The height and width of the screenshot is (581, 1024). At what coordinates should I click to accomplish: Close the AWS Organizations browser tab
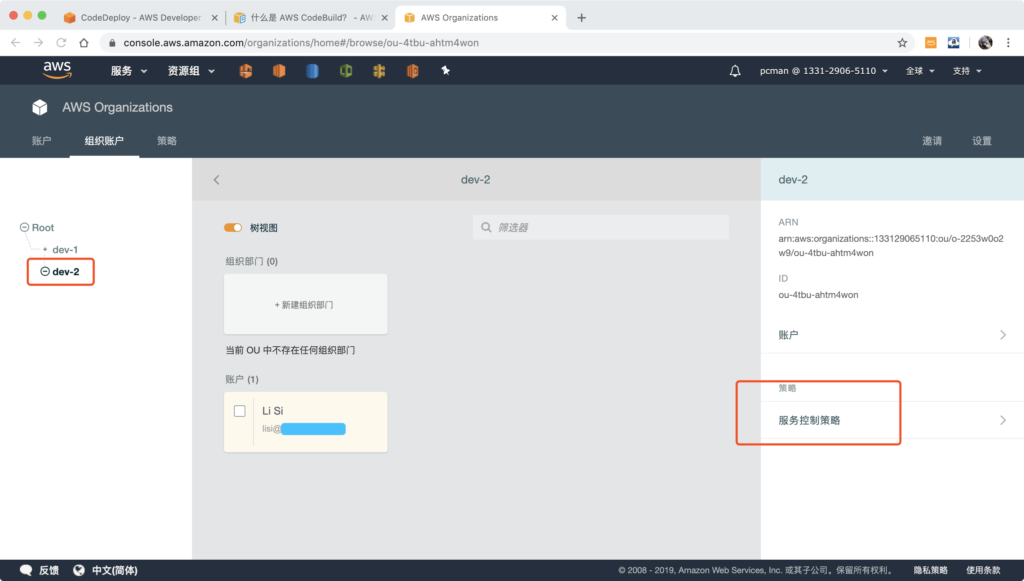pos(554,18)
